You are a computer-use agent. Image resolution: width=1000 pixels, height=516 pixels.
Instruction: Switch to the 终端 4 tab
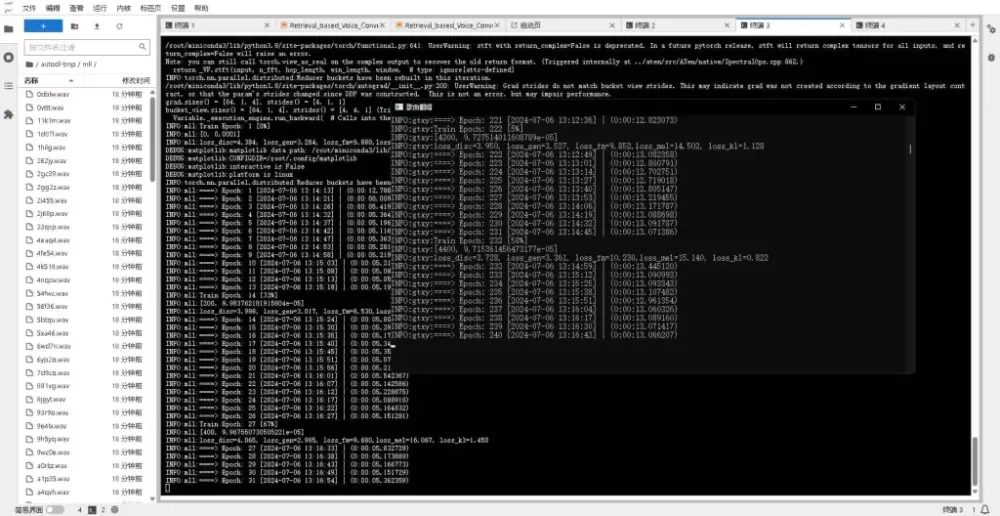(909, 26)
